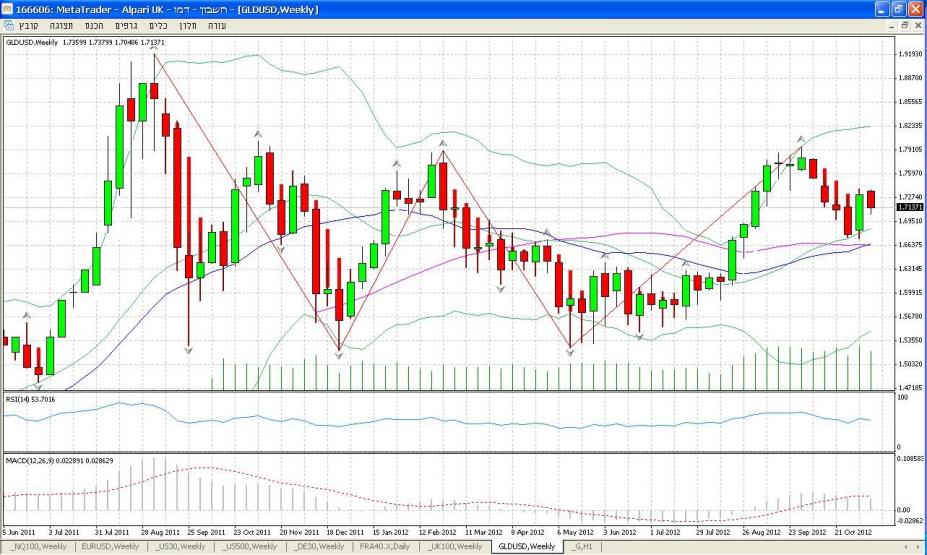927x555 pixels.
Task: Open the עזרה (Help) menu
Action: tap(217, 23)
